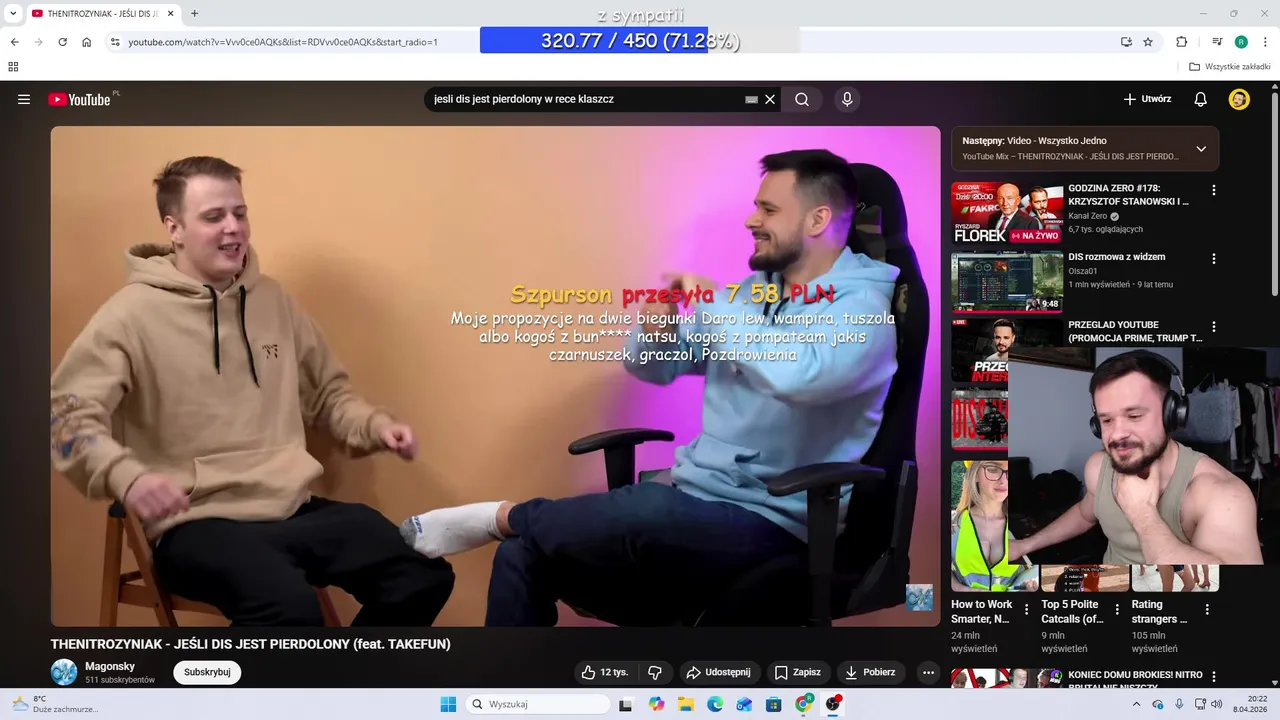Open Chrome media controls icon
This screenshot has width=1280, height=720.
1217,42
